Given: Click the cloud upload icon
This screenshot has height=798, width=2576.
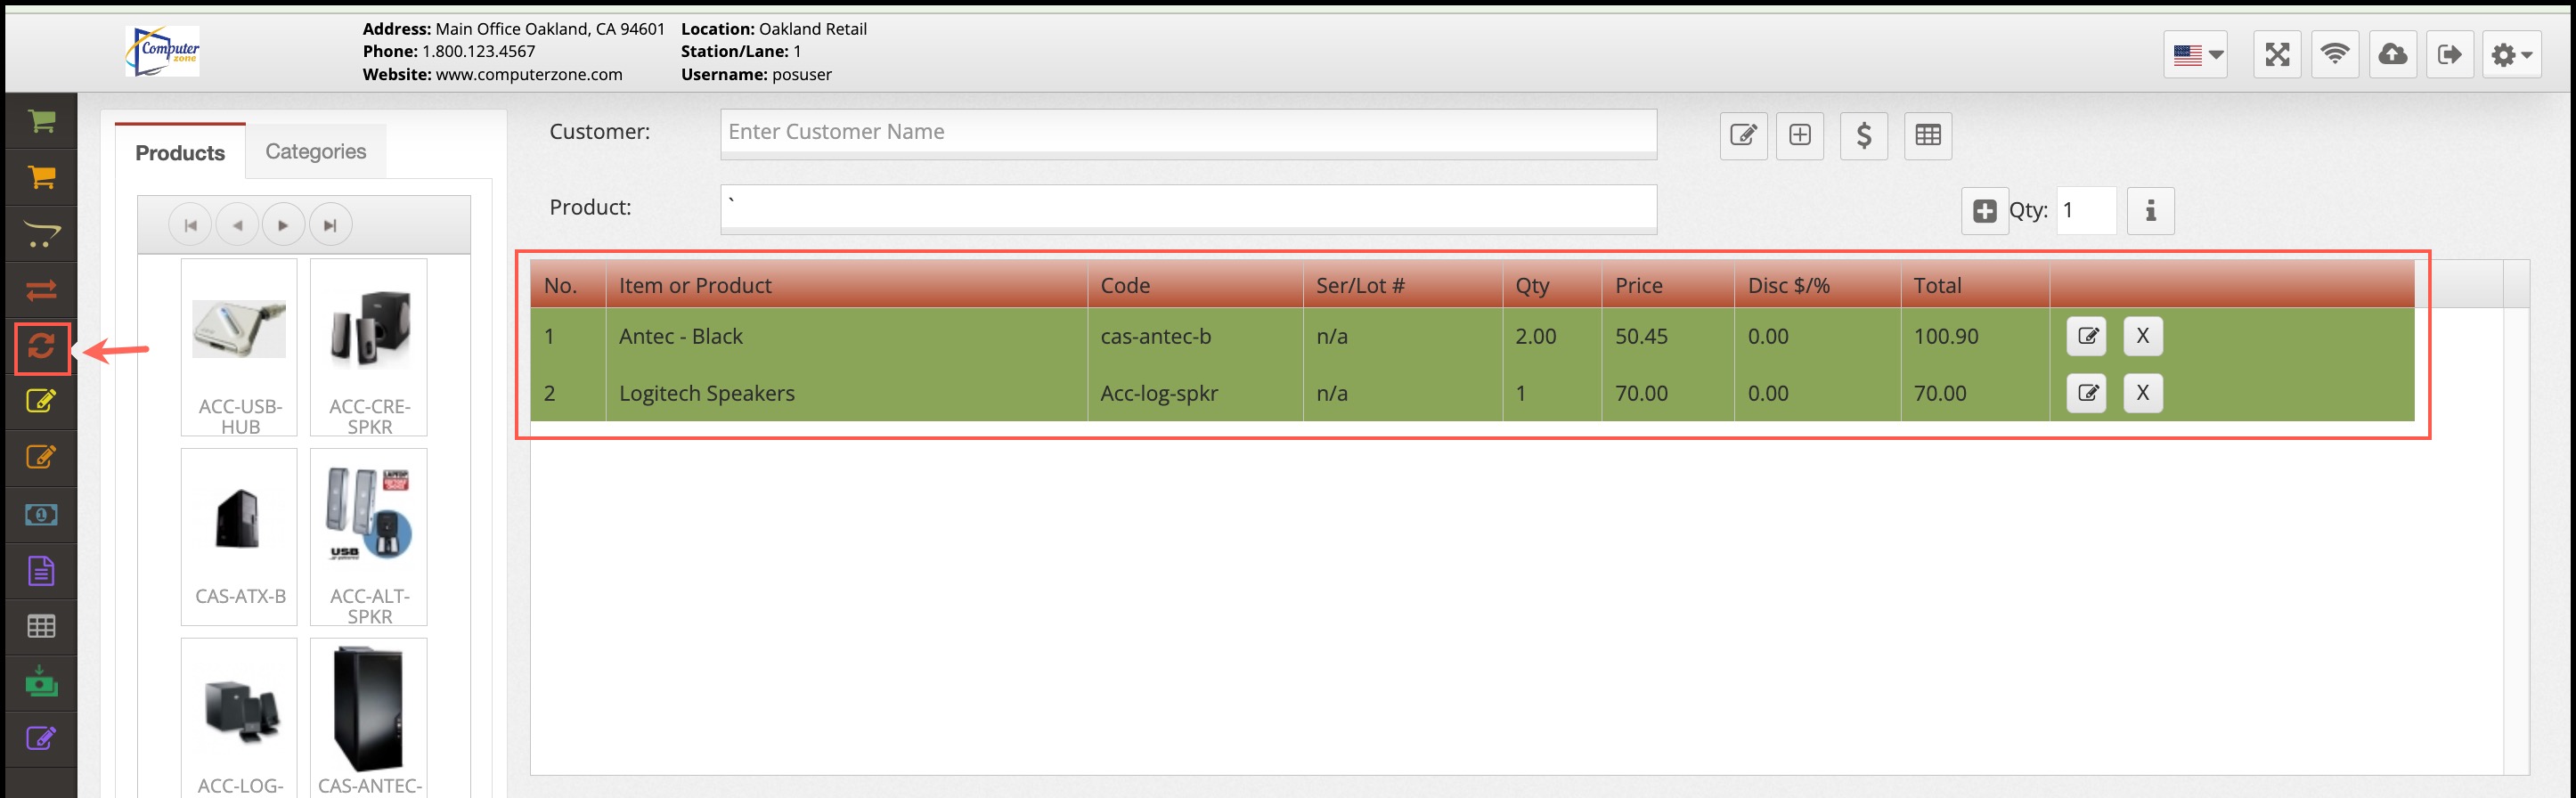Looking at the screenshot, I should tap(2393, 54).
